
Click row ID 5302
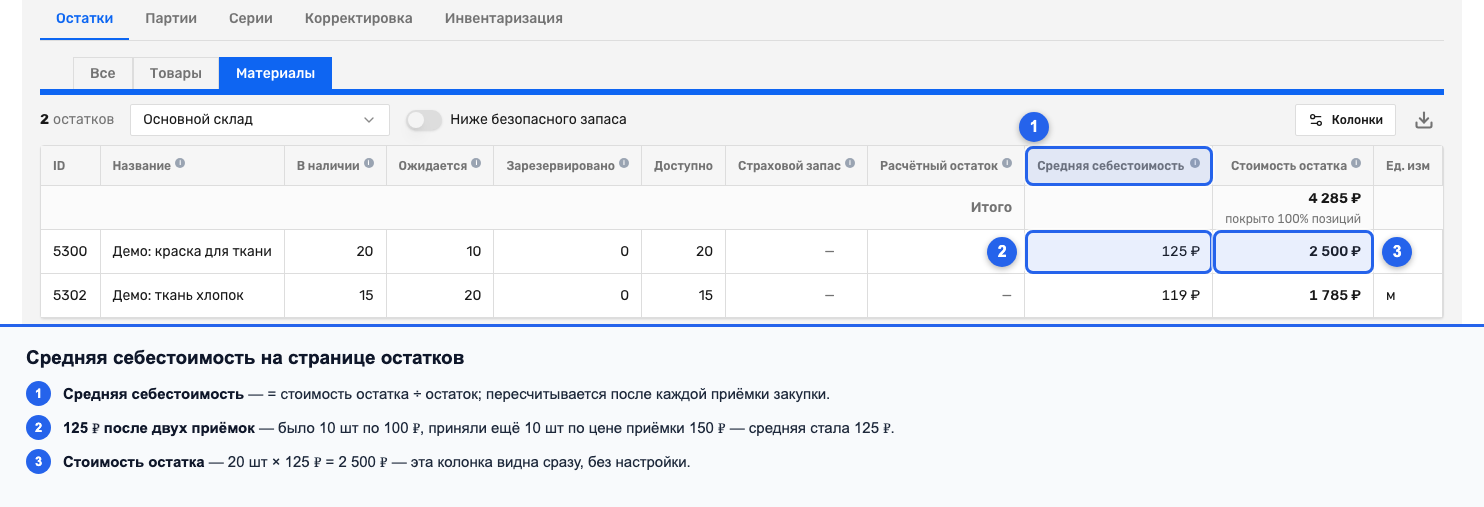(70, 296)
